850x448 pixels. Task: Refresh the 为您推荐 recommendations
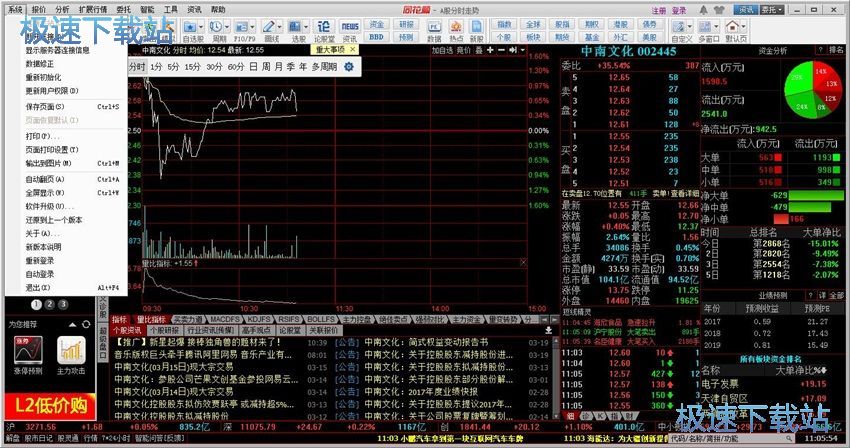[86, 324]
